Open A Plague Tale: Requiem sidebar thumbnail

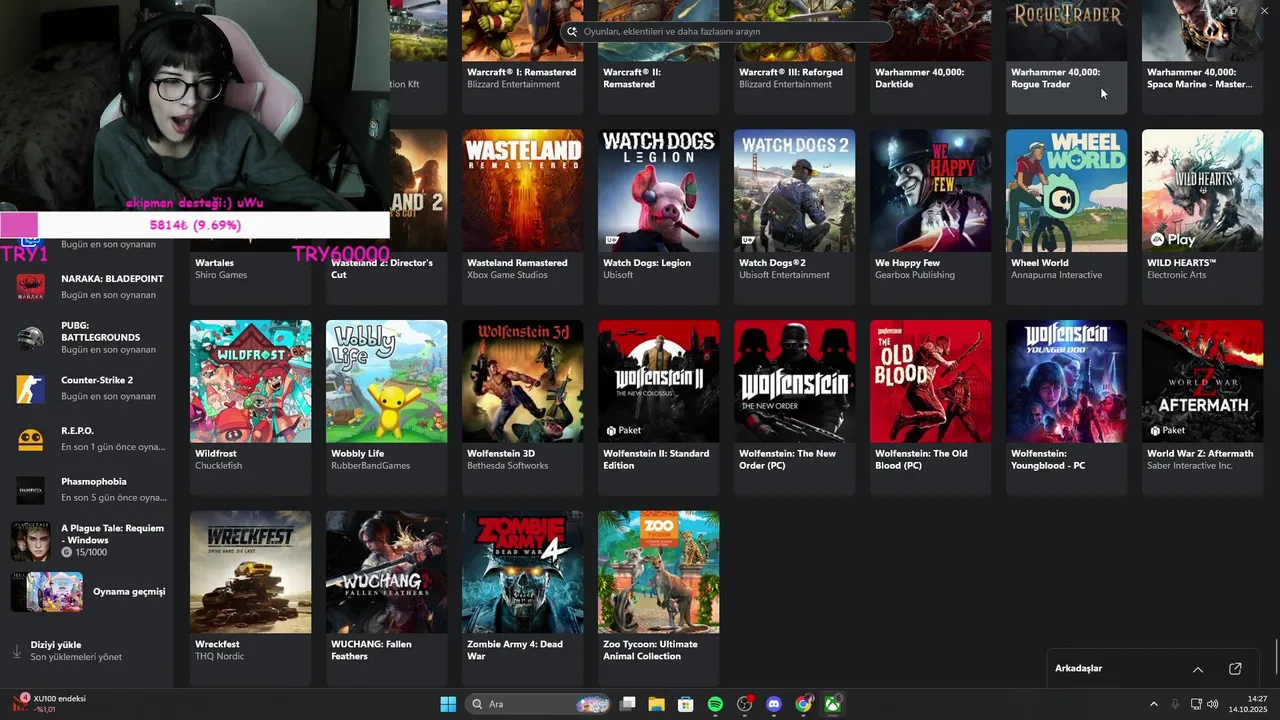point(30,541)
